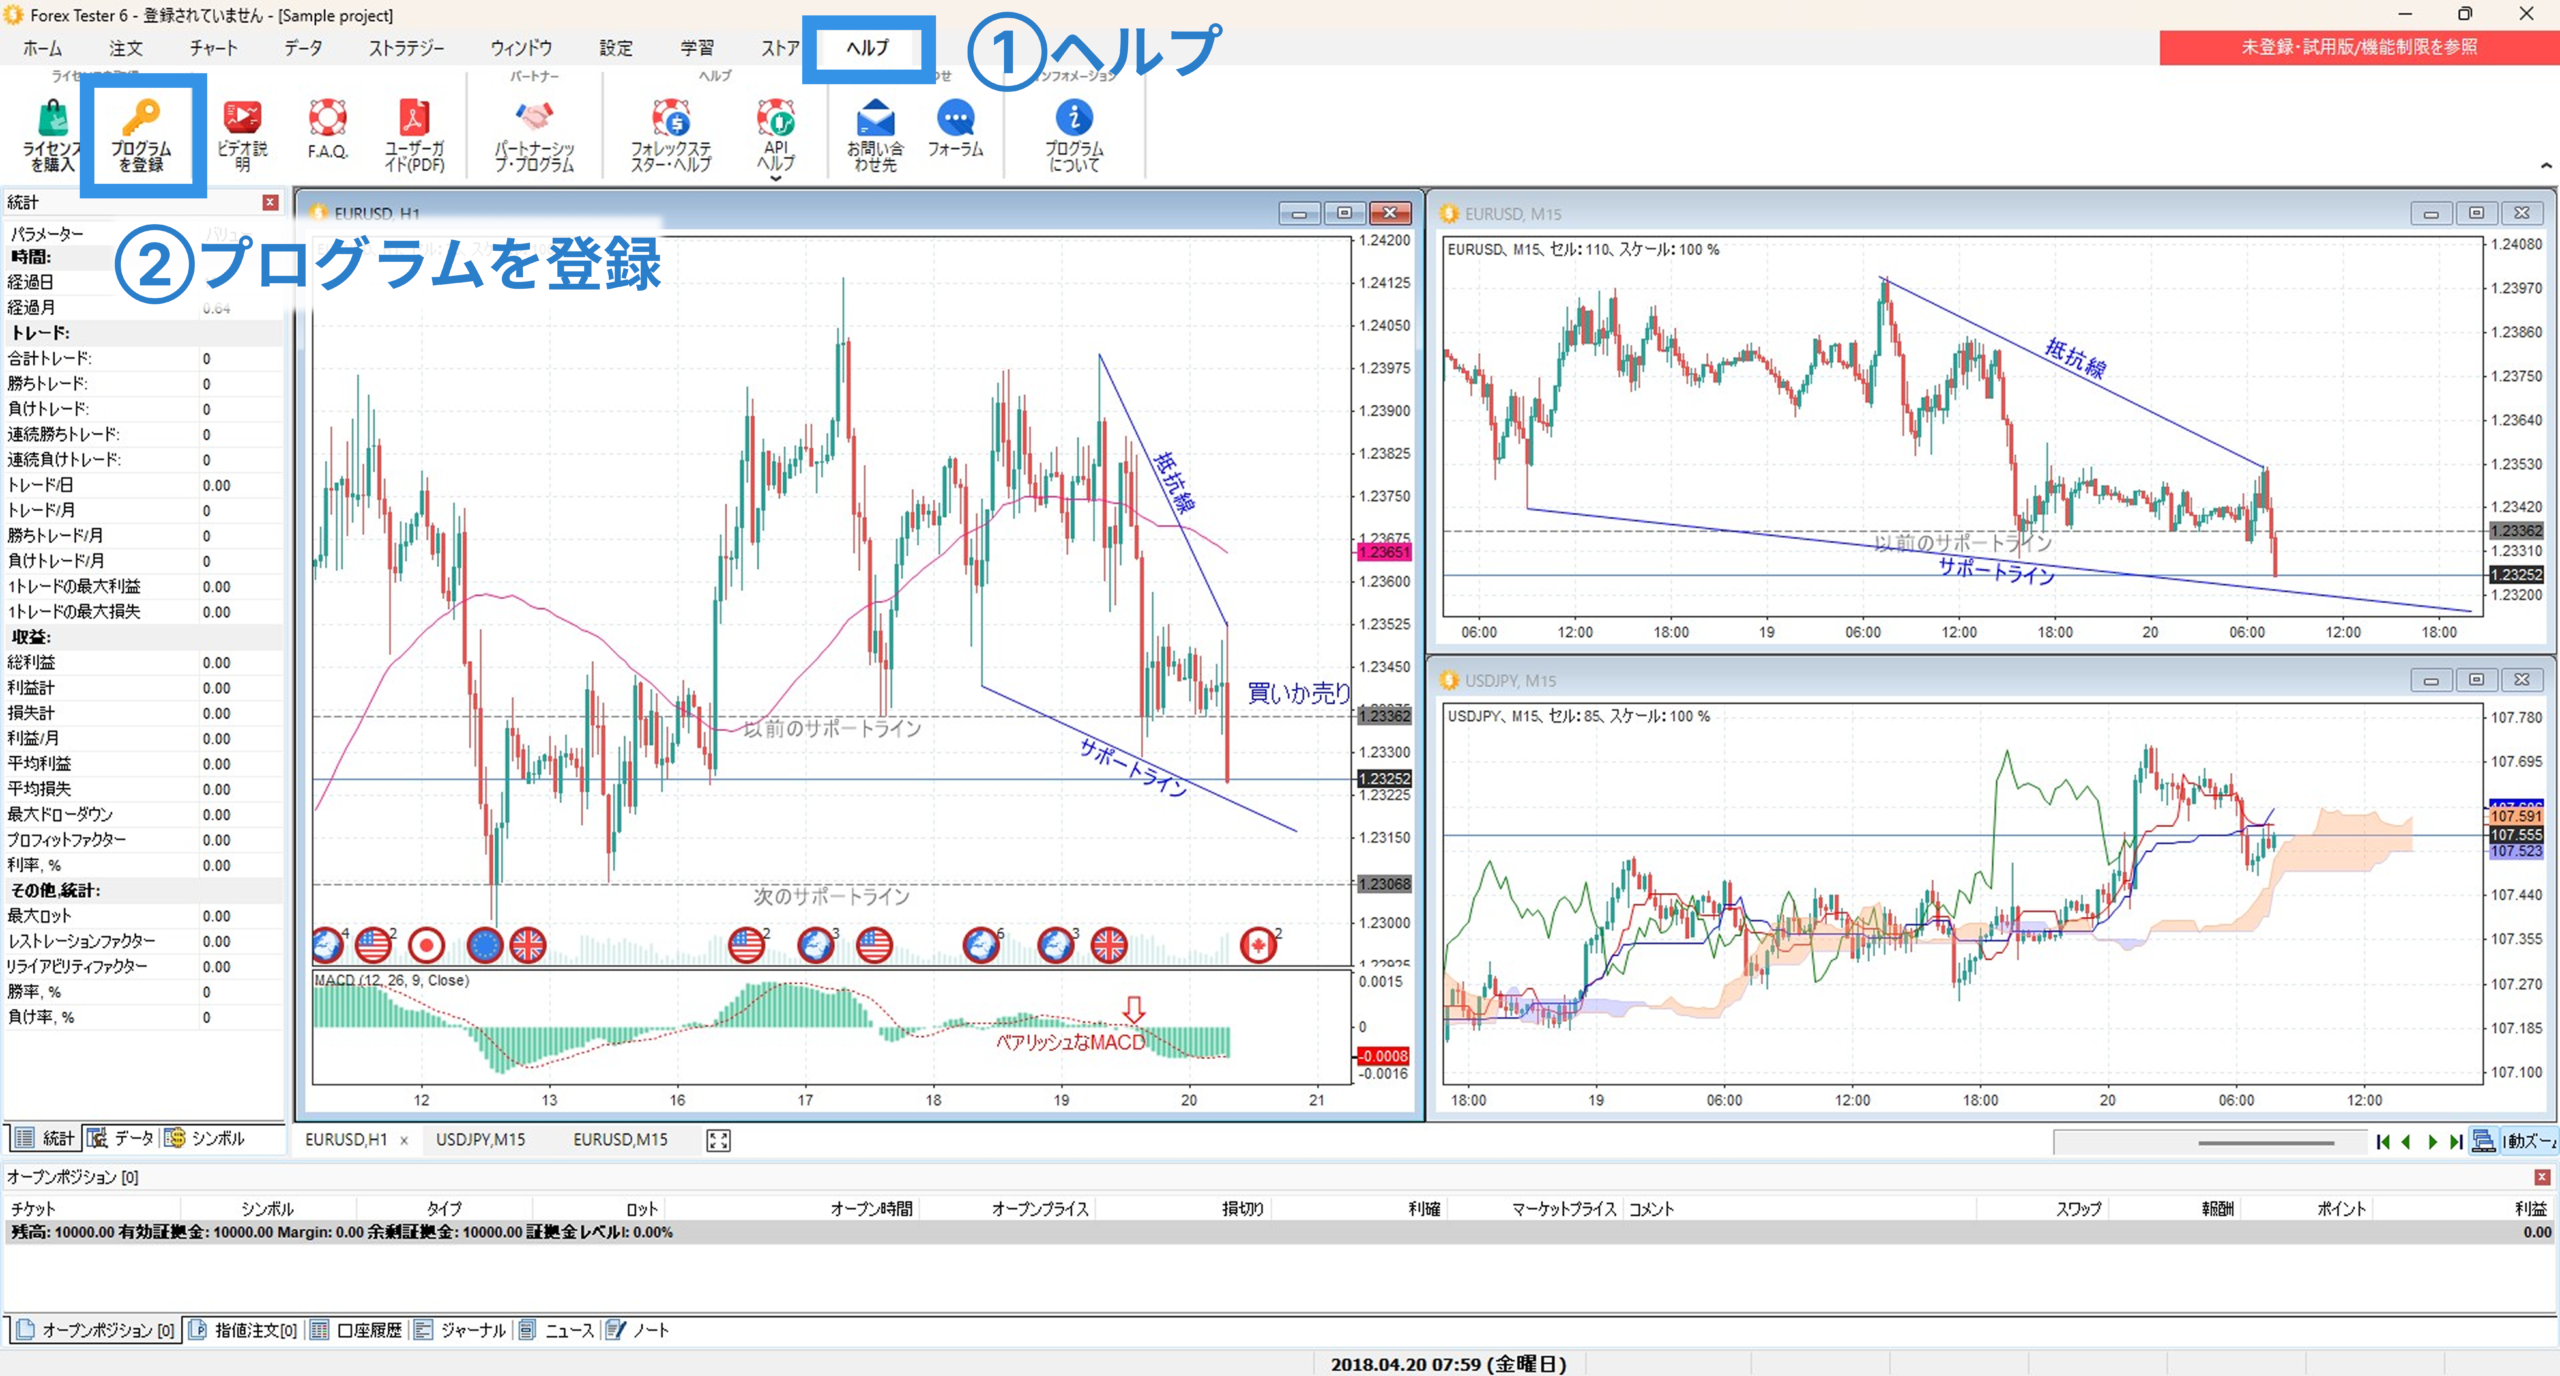Toggle the synchronized charts scroll button
This screenshot has height=1376, width=2560.
click(2483, 1141)
